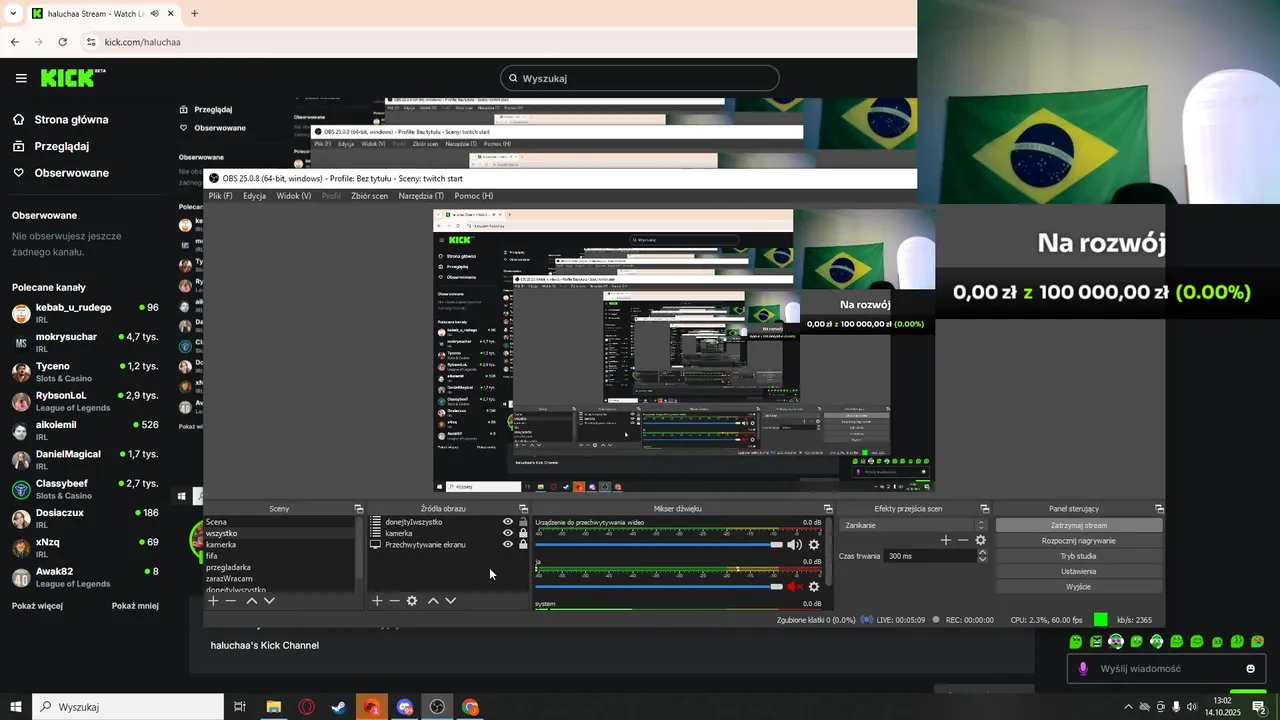Image resolution: width=1280 pixels, height=720 pixels.
Task: Undock the Sceny panel
Action: click(359, 509)
